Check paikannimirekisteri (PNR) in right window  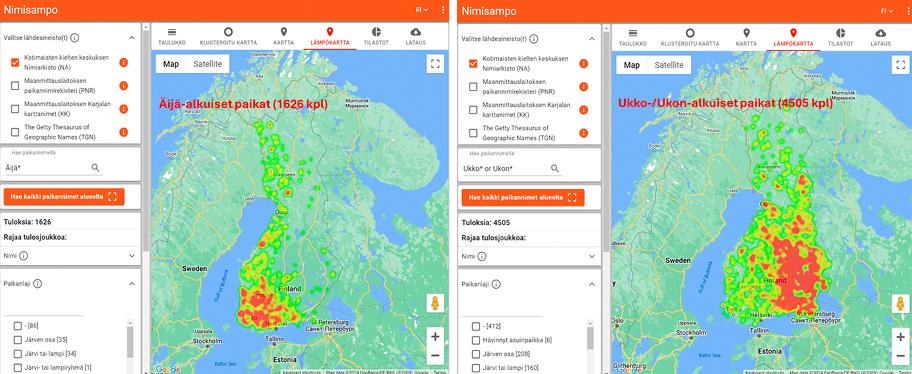473,87
